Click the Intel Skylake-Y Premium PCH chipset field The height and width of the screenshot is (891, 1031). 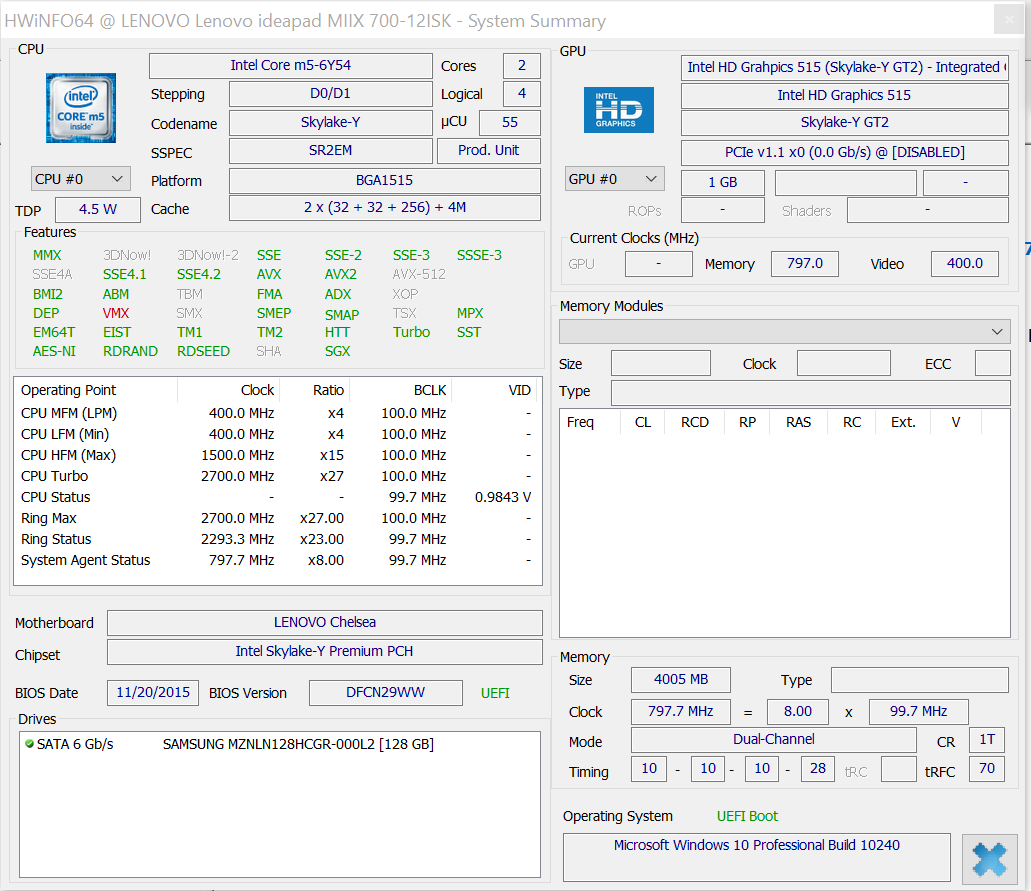click(324, 652)
